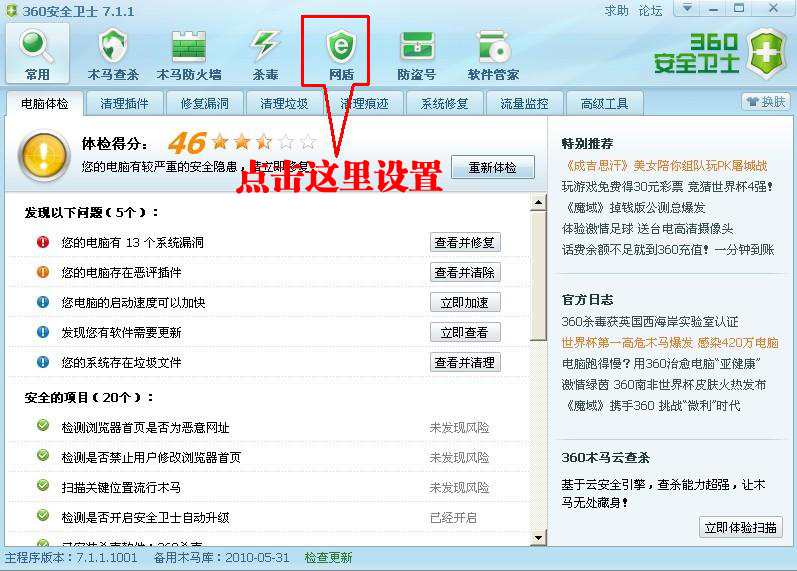This screenshot has height=571, width=797.
Task: Click 已经开启 status text
Action: point(453,518)
